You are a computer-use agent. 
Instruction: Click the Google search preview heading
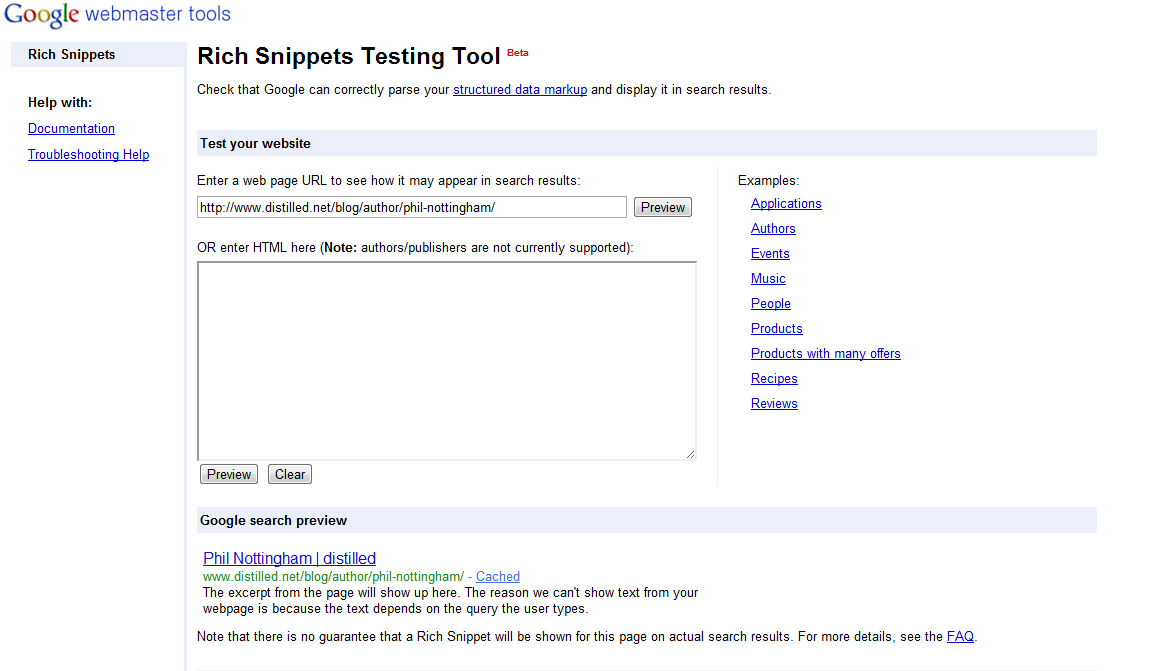tap(273, 520)
